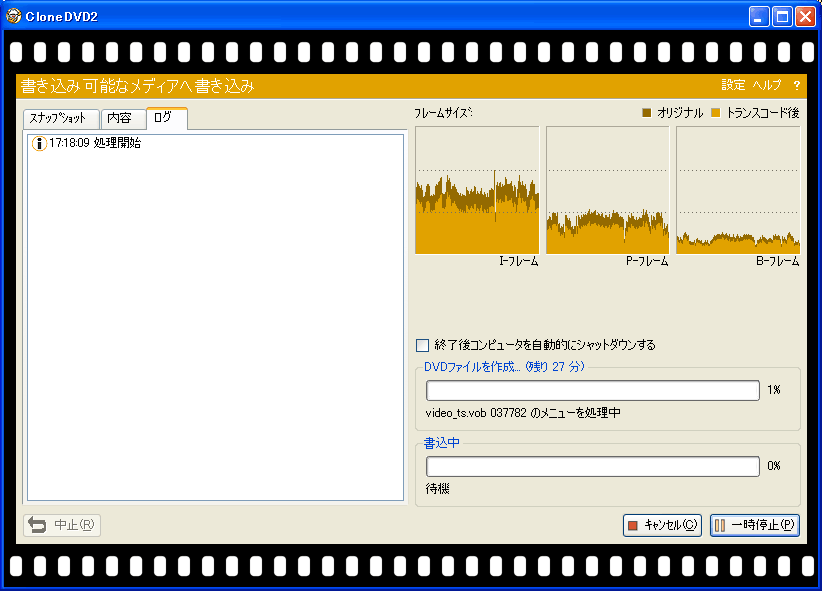
Task: Maximize the CloneDVD2 window
Action: tap(782, 17)
